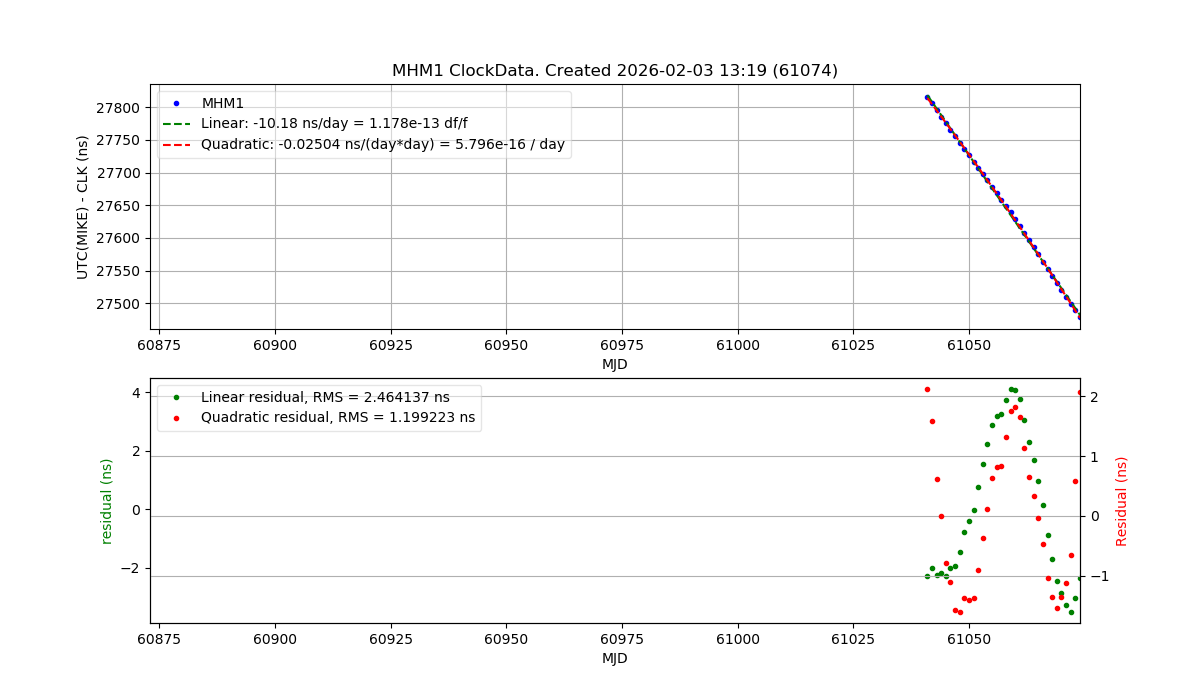The image size is (1200, 700).
Task: Click the red 'Residual (ns)' right axis label
Action: pyautogui.click(x=1121, y=501)
